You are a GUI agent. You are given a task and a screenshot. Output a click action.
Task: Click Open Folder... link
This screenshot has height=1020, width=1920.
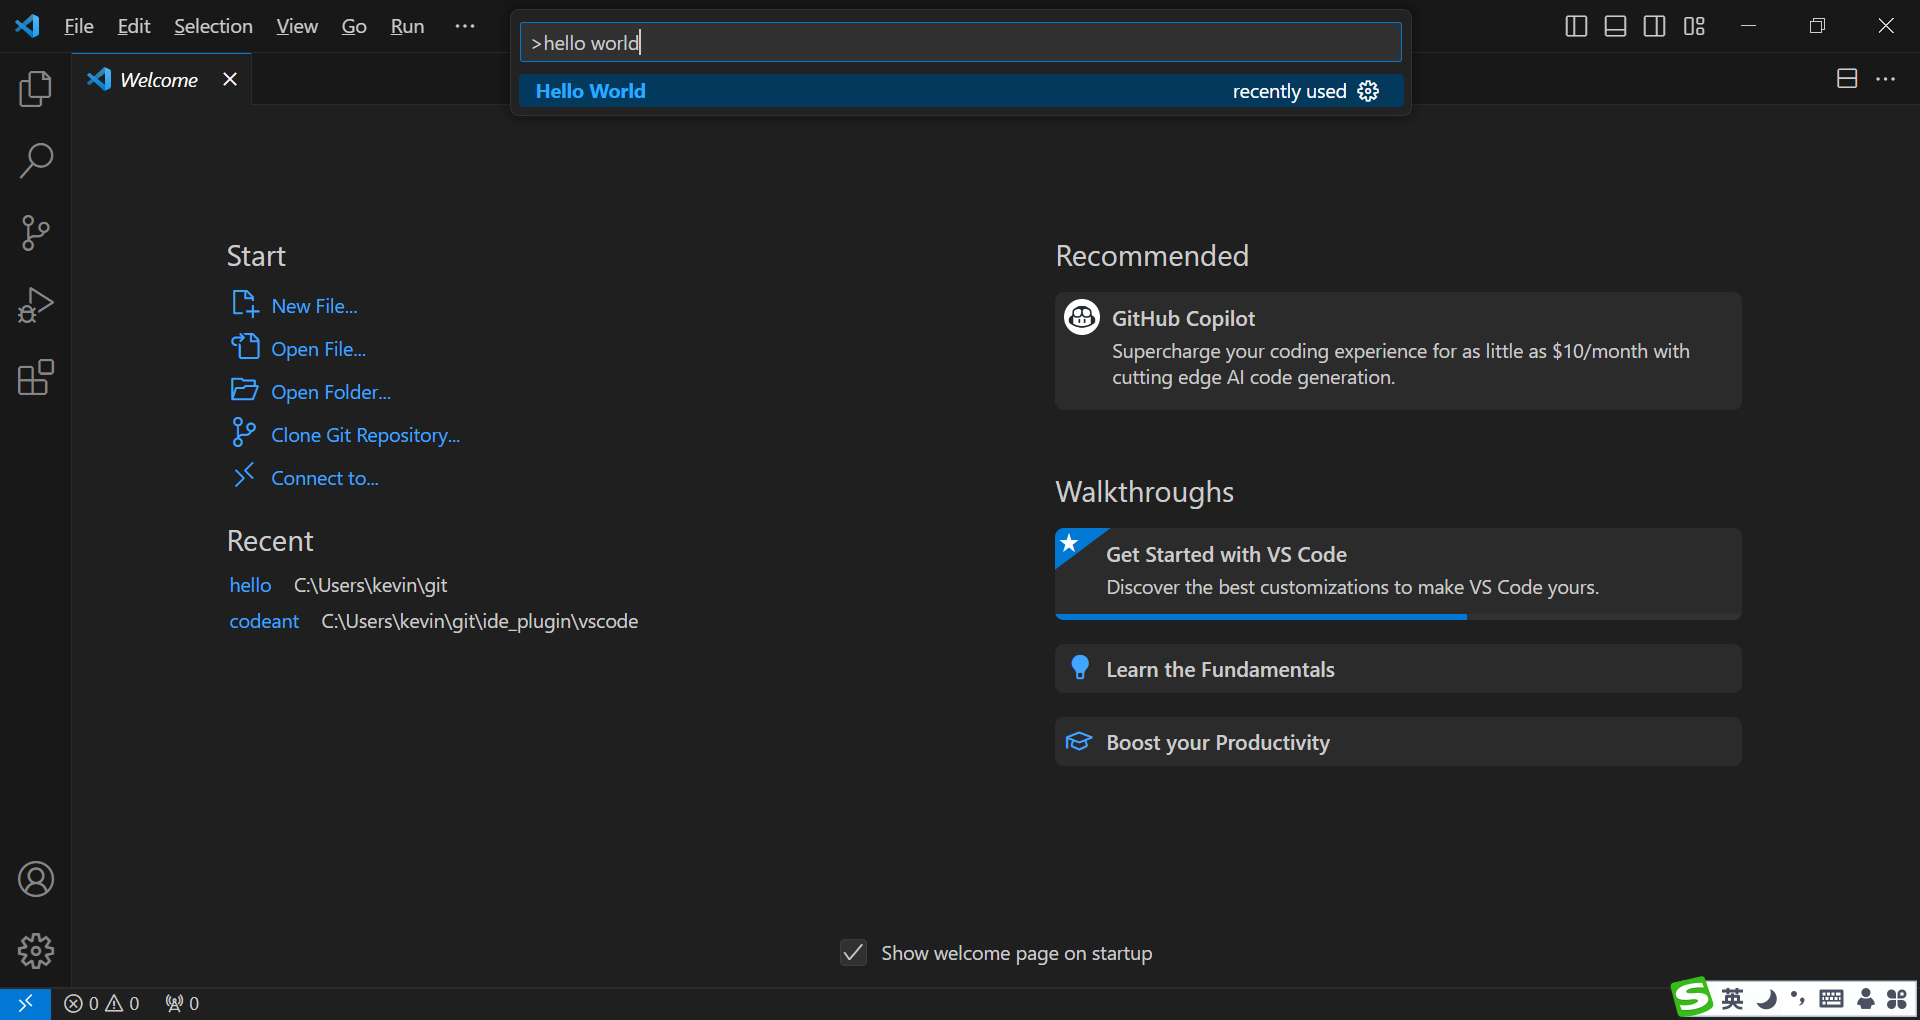(331, 392)
